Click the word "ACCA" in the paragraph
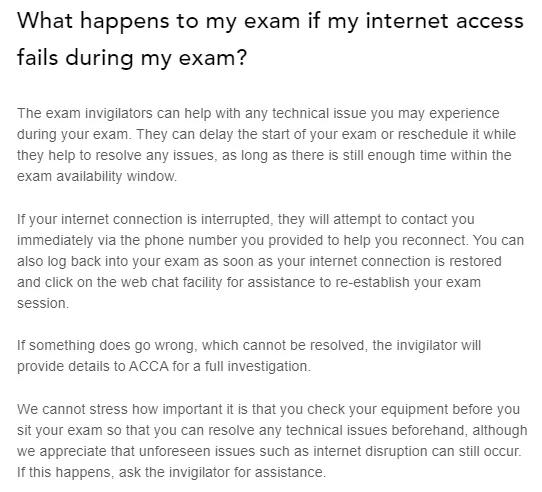Image resolution: width=542 pixels, height=492 pixels. (x=149, y=367)
